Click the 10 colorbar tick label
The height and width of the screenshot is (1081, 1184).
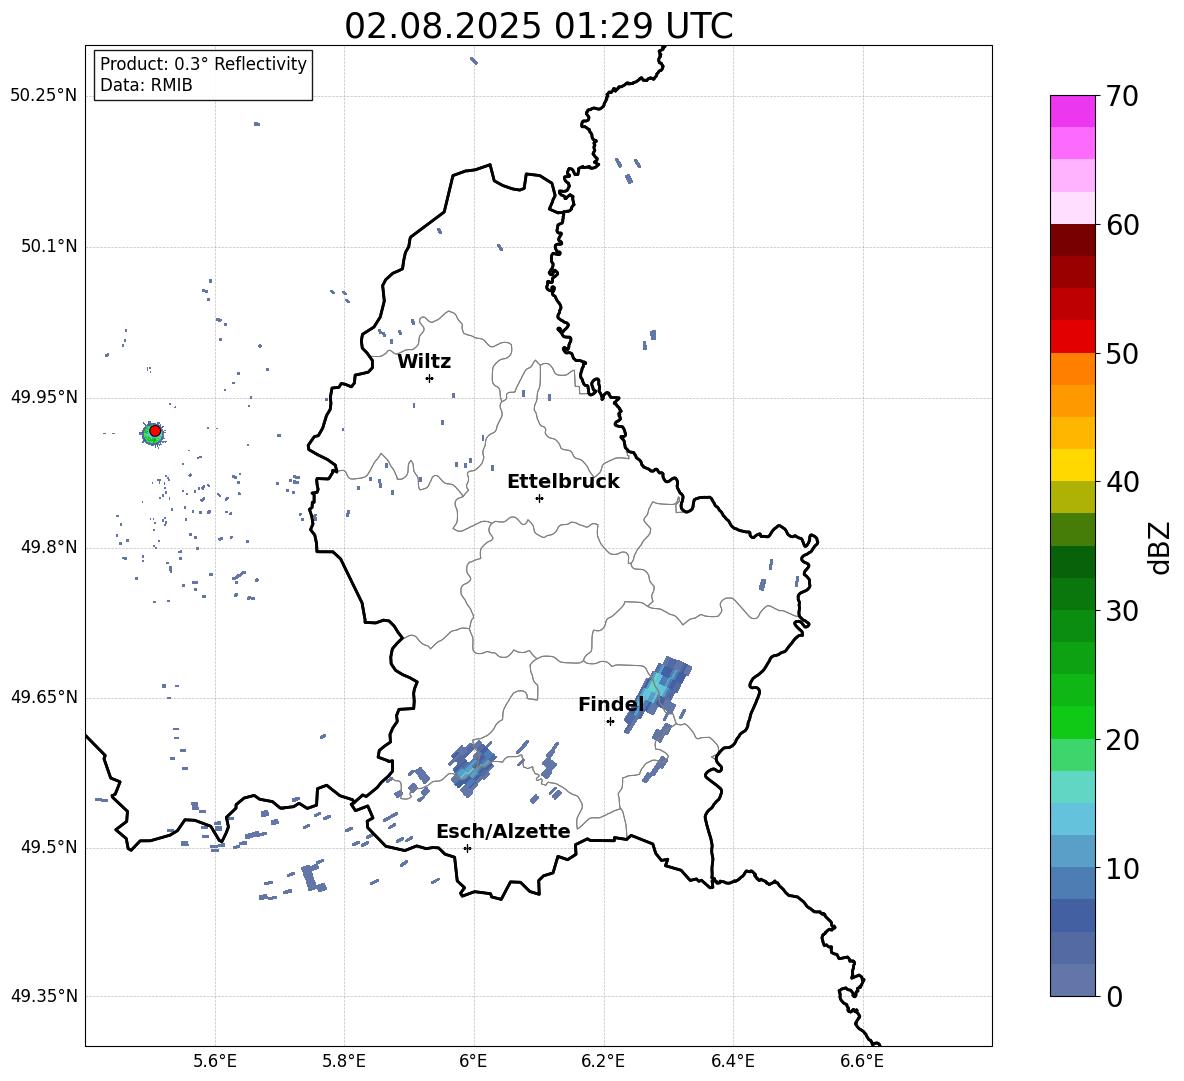pyautogui.click(x=1121, y=868)
